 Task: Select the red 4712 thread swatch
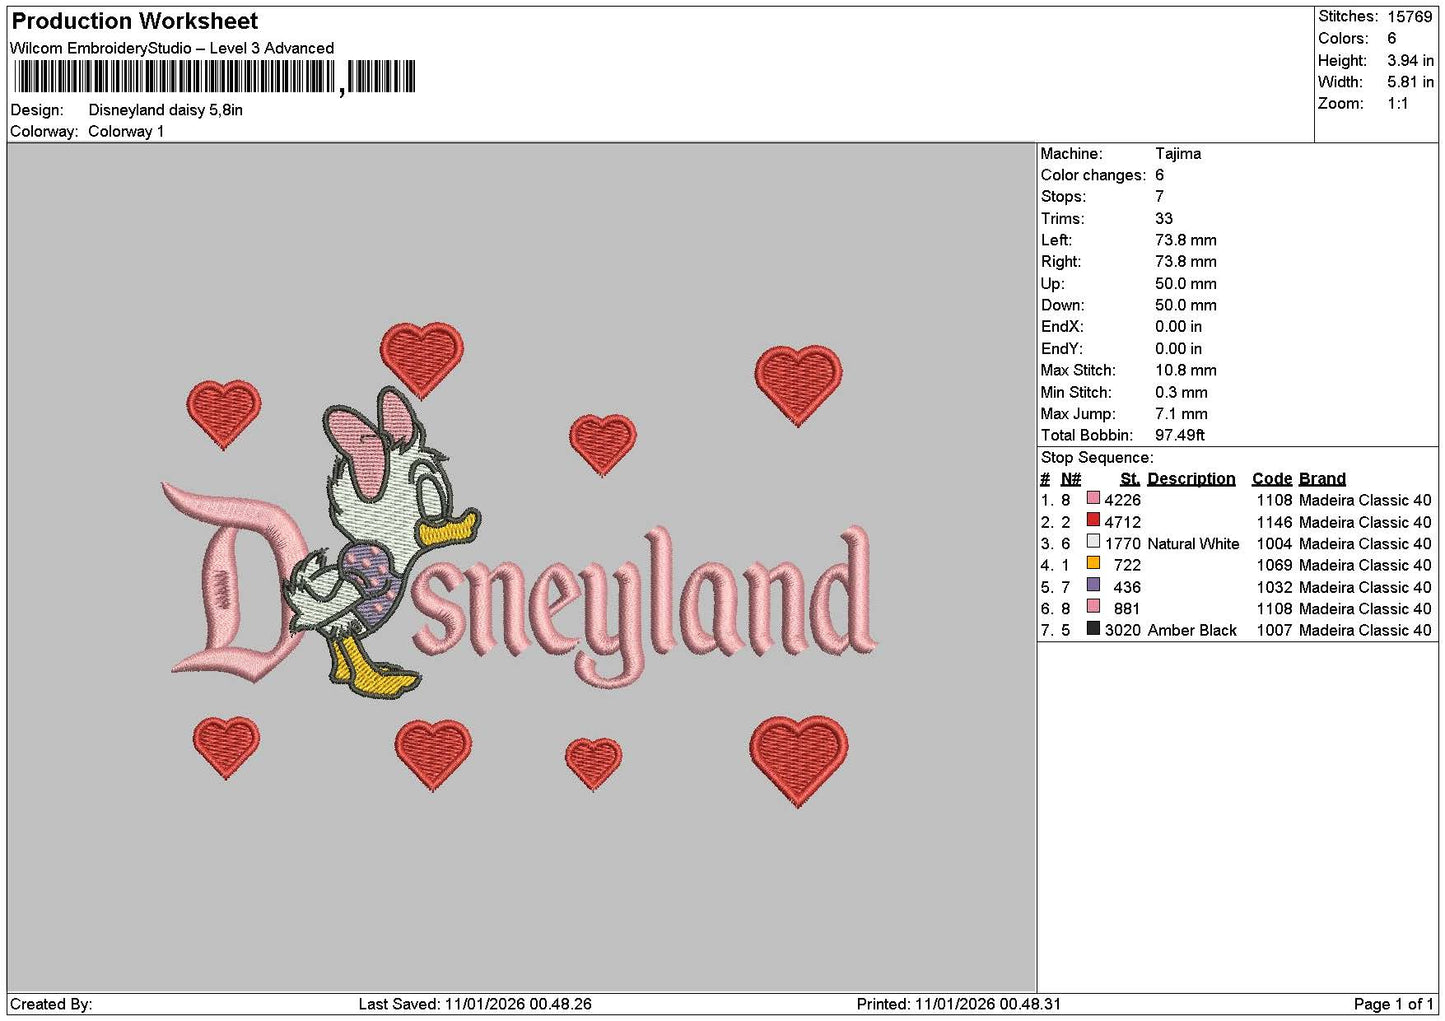1093,520
